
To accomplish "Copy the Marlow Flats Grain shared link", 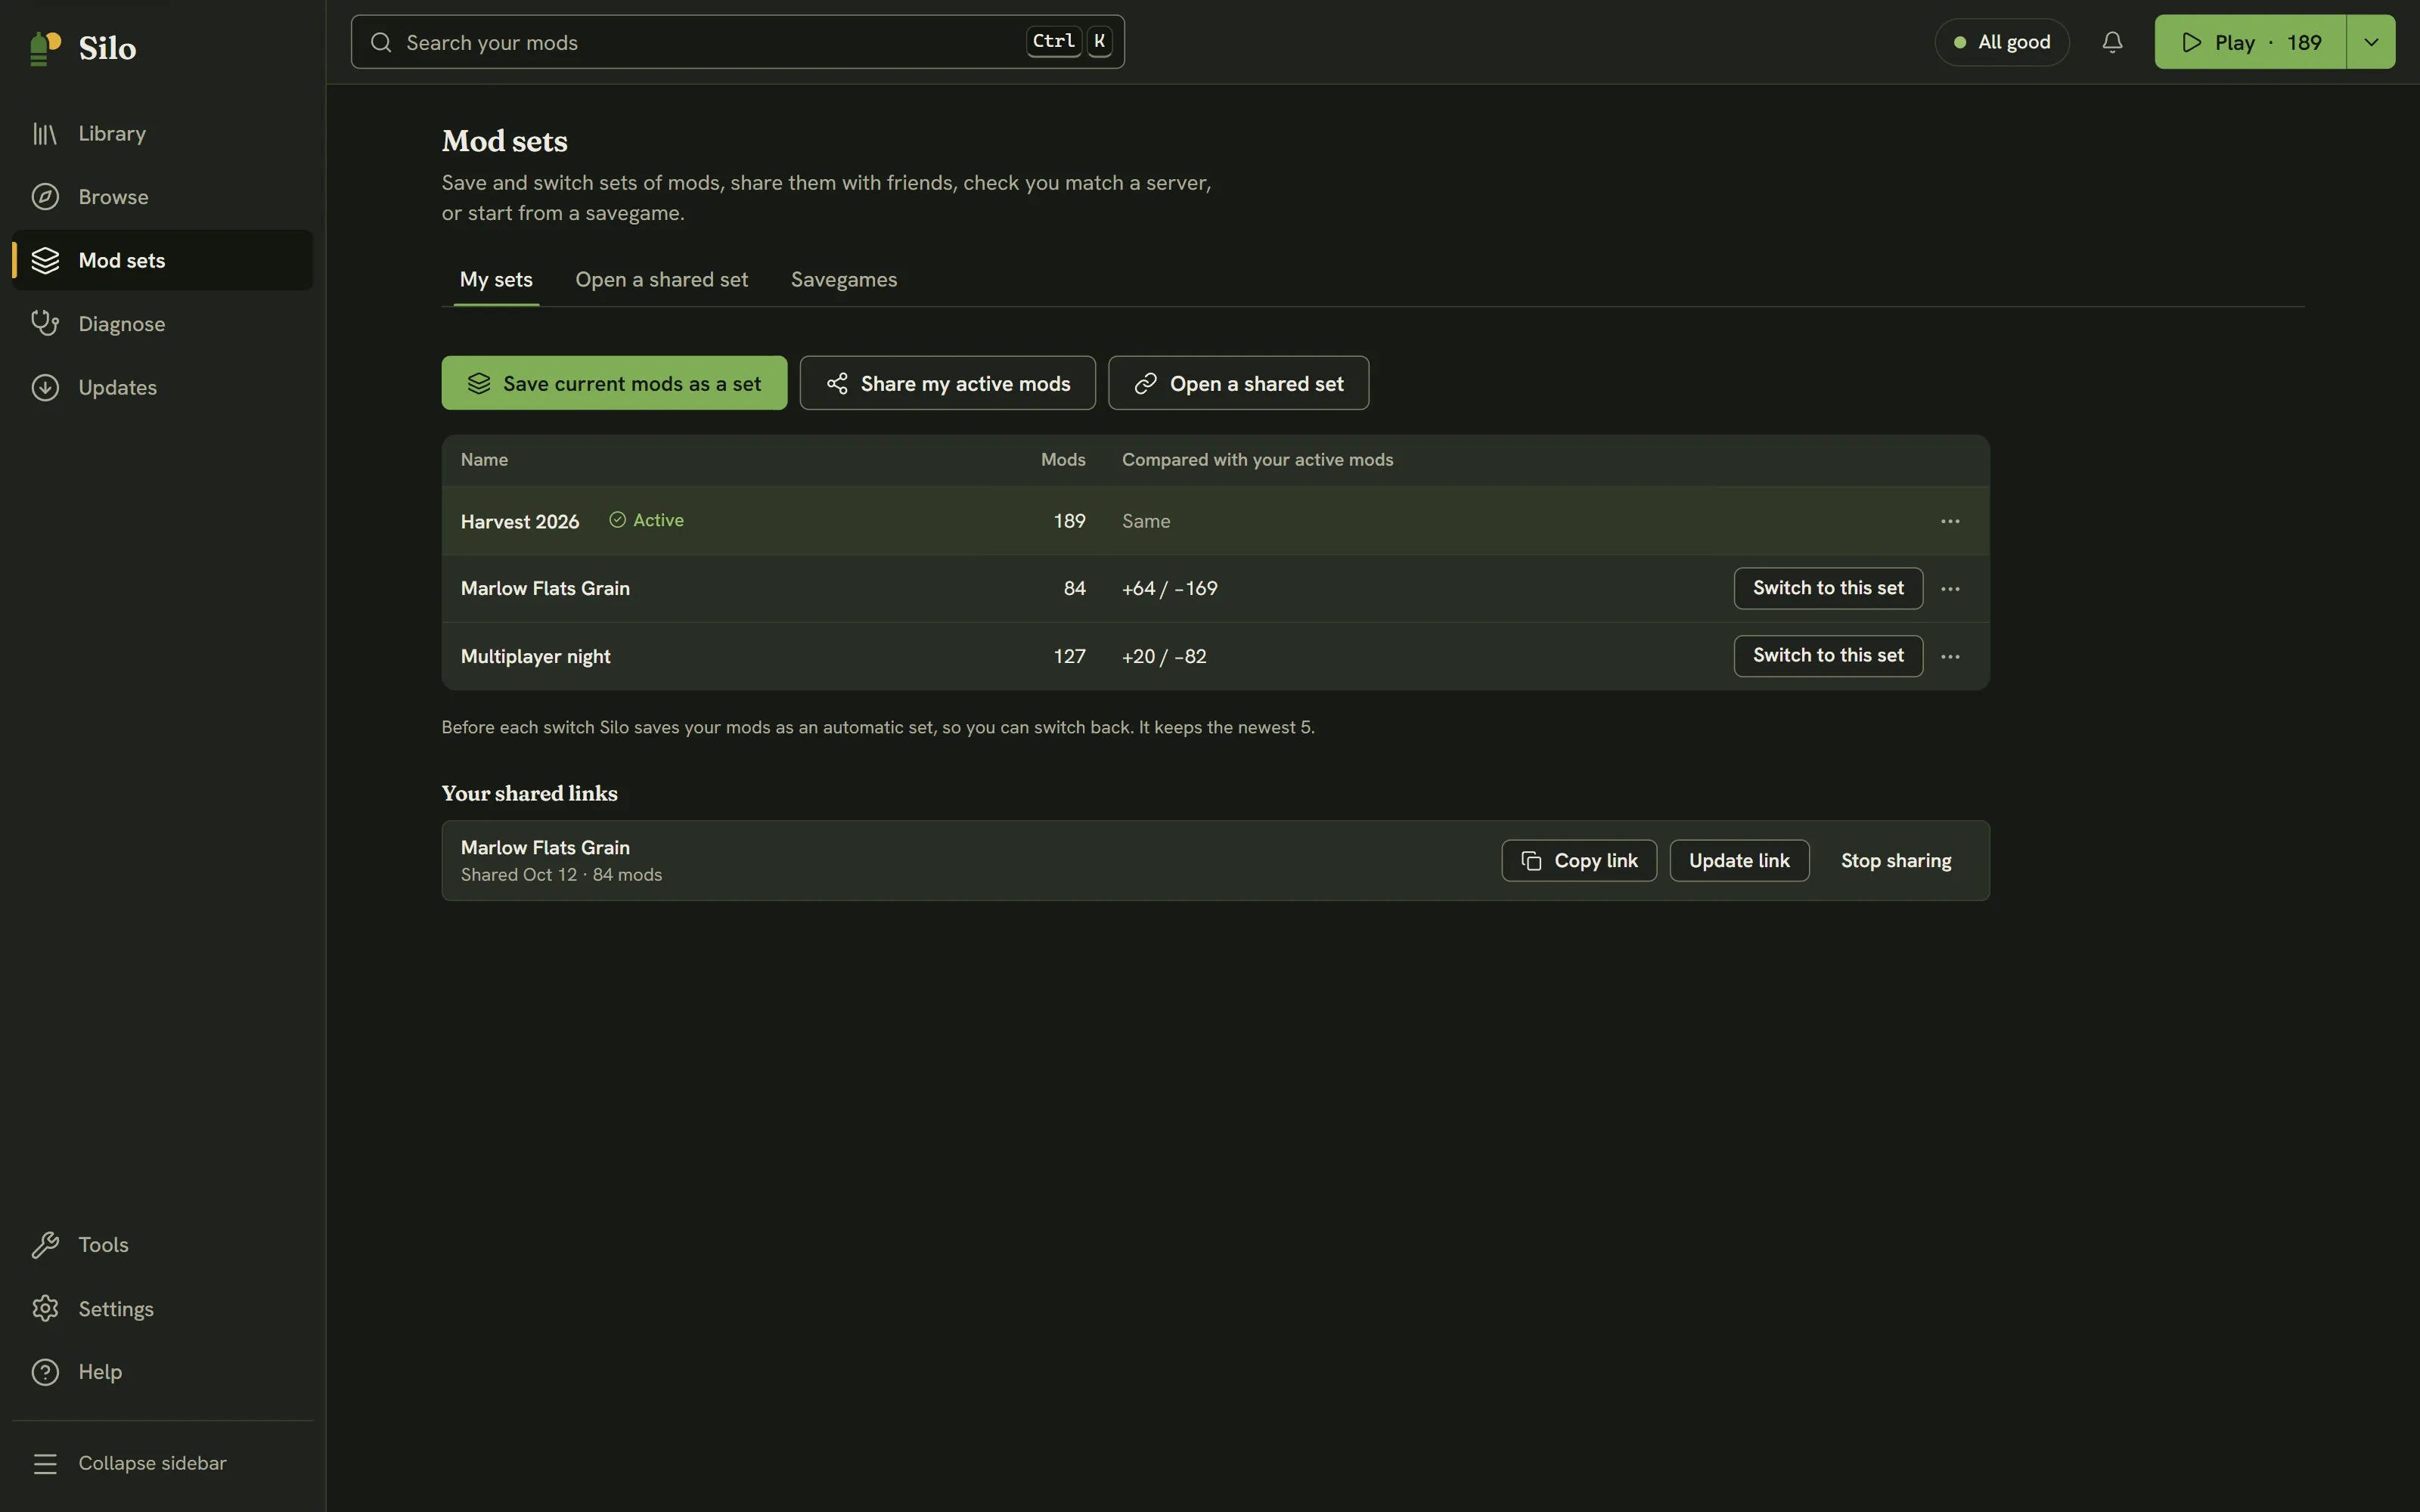I will (x=1579, y=861).
